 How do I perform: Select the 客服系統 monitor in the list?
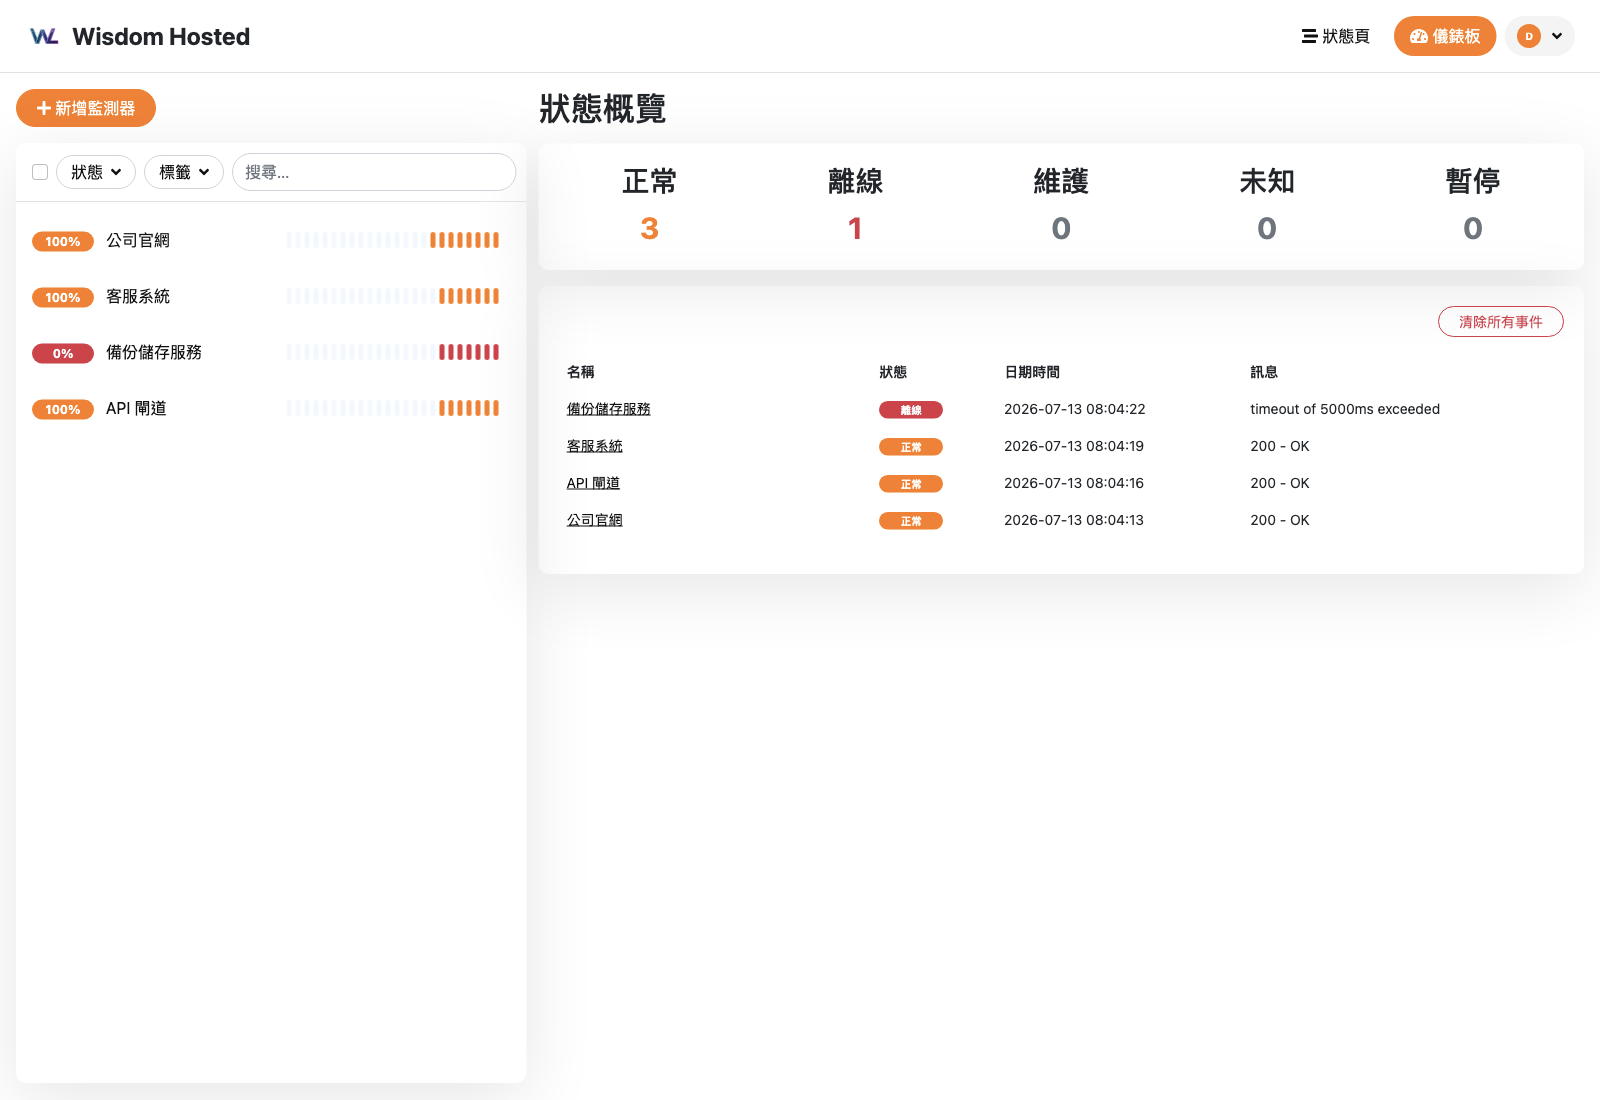tap(270, 297)
